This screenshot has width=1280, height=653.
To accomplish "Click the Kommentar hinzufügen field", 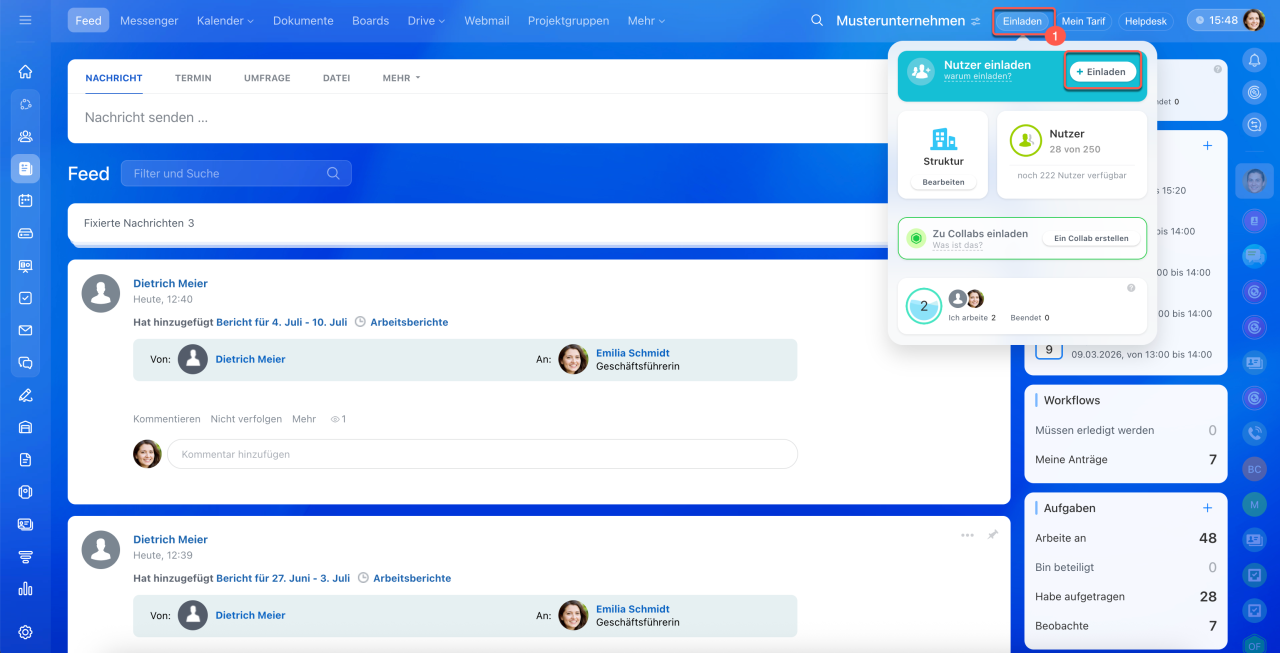I will tap(482, 454).
